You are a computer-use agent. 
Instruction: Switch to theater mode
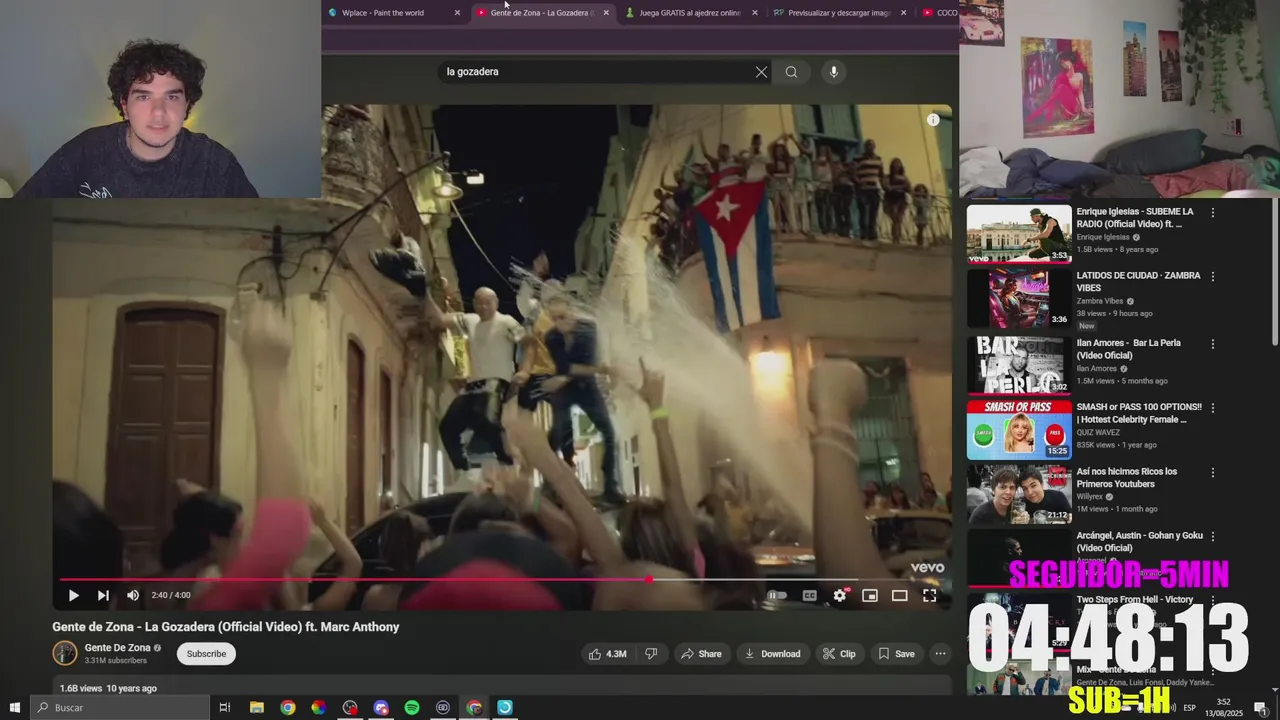pyautogui.click(x=899, y=595)
